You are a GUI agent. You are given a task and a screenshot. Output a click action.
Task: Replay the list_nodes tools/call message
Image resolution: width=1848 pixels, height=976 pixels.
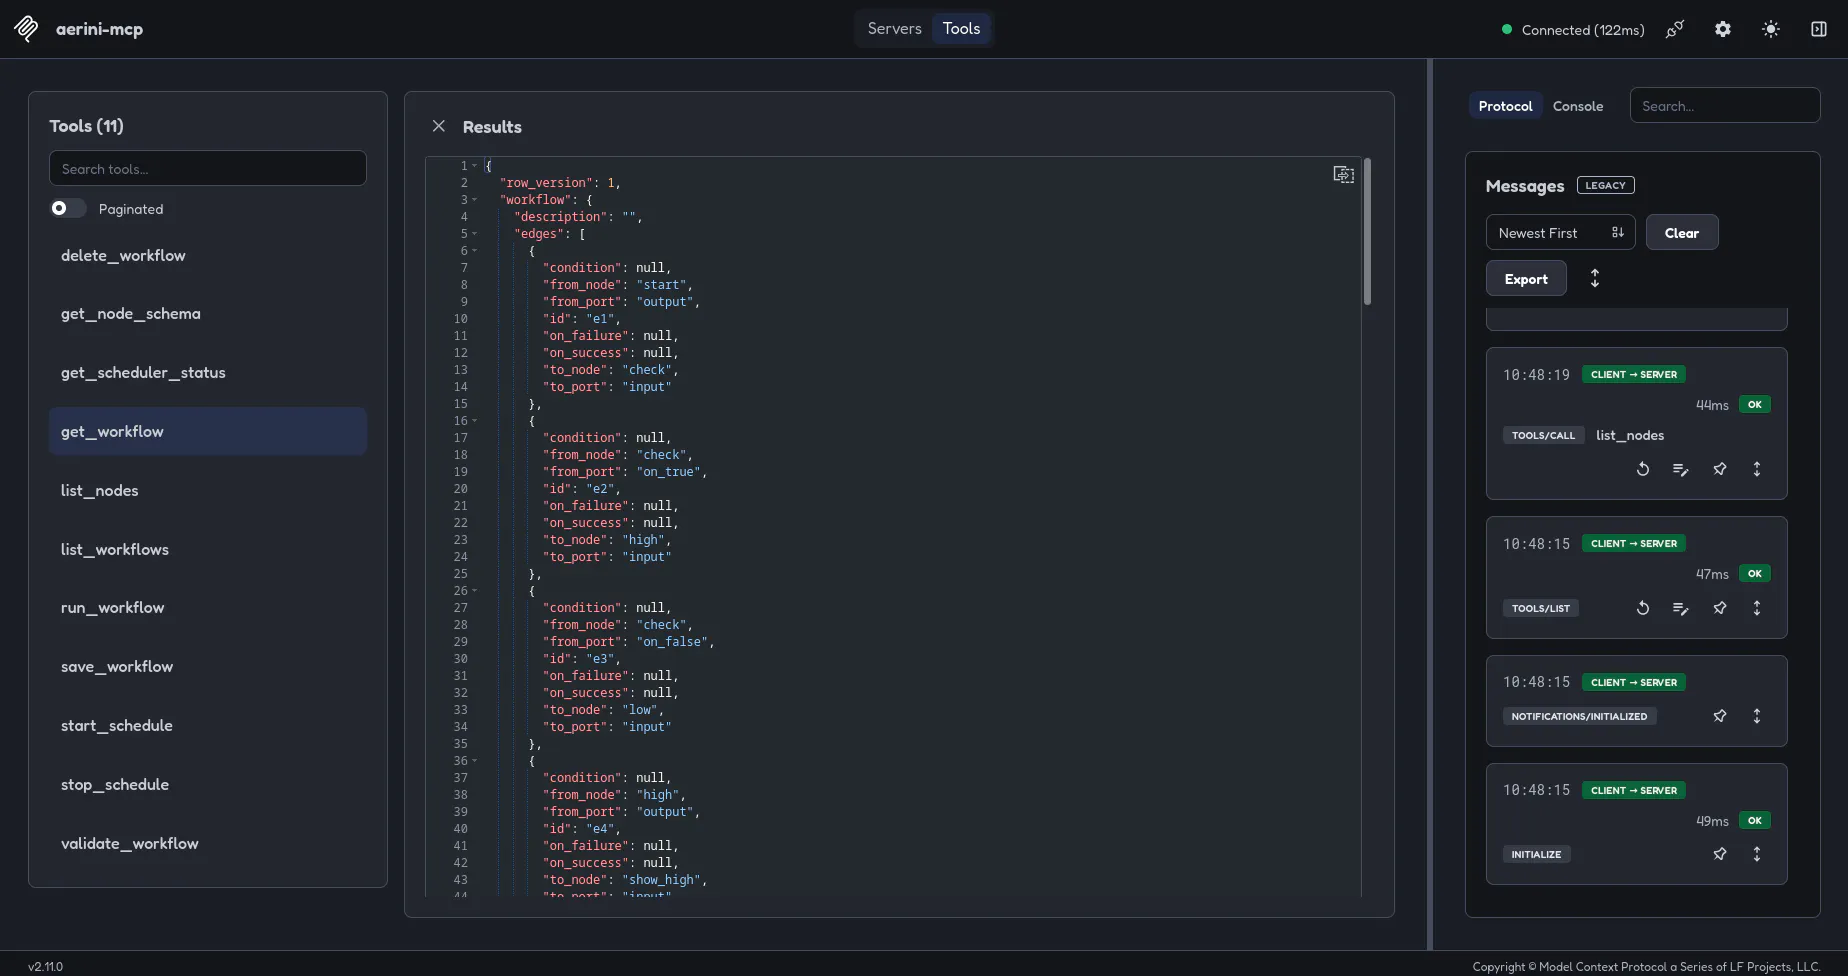click(1642, 469)
